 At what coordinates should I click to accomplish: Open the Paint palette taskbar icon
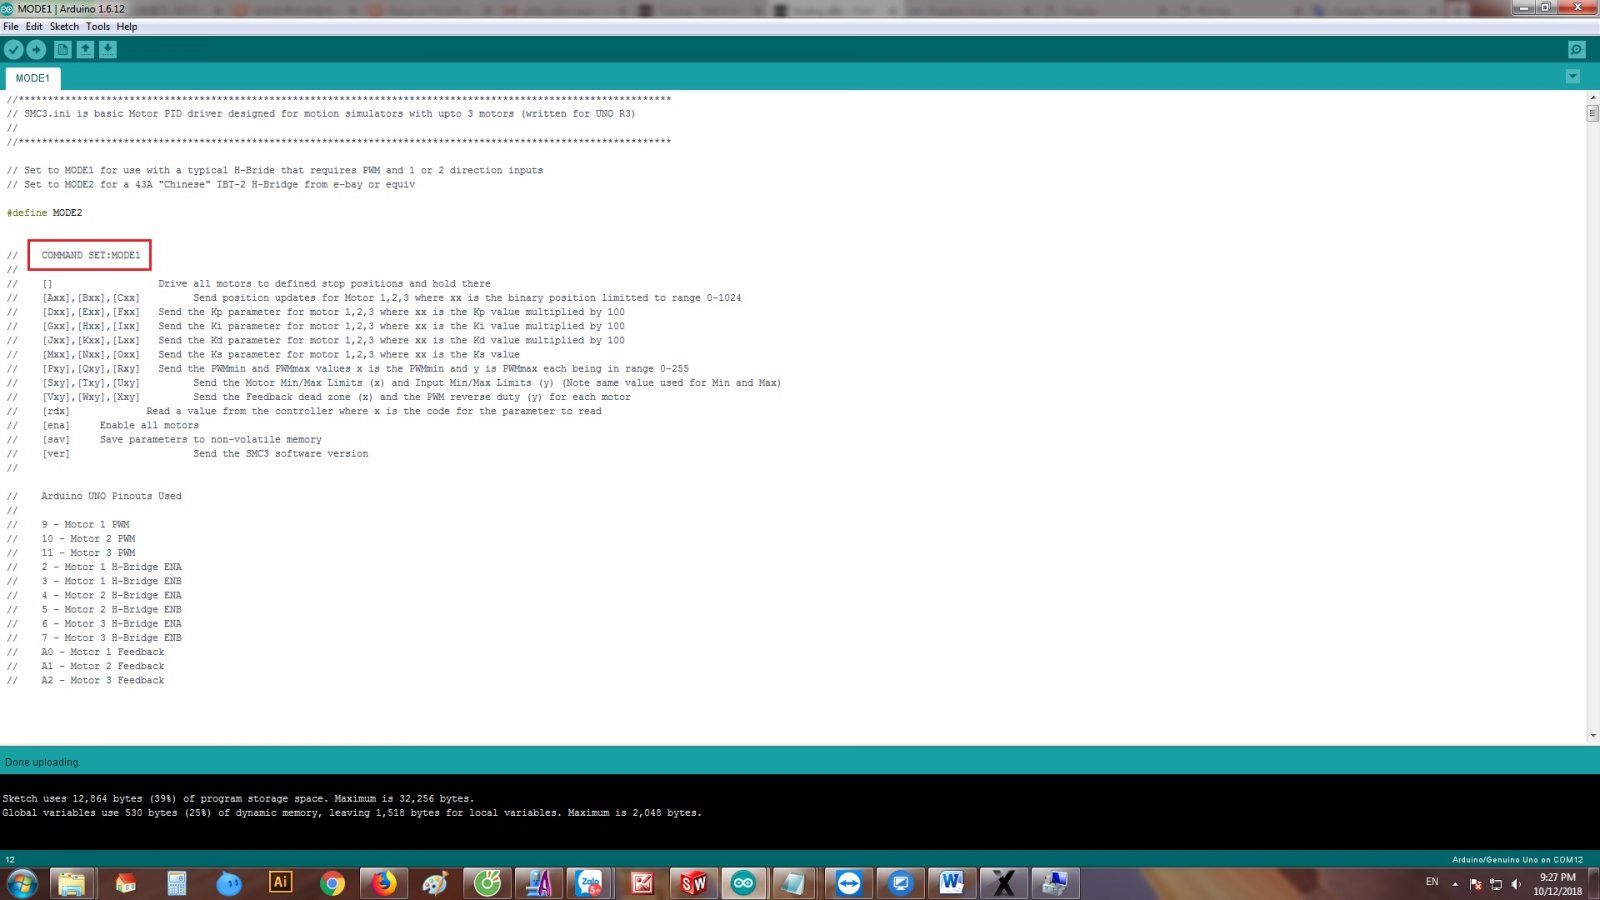pyautogui.click(x=435, y=883)
